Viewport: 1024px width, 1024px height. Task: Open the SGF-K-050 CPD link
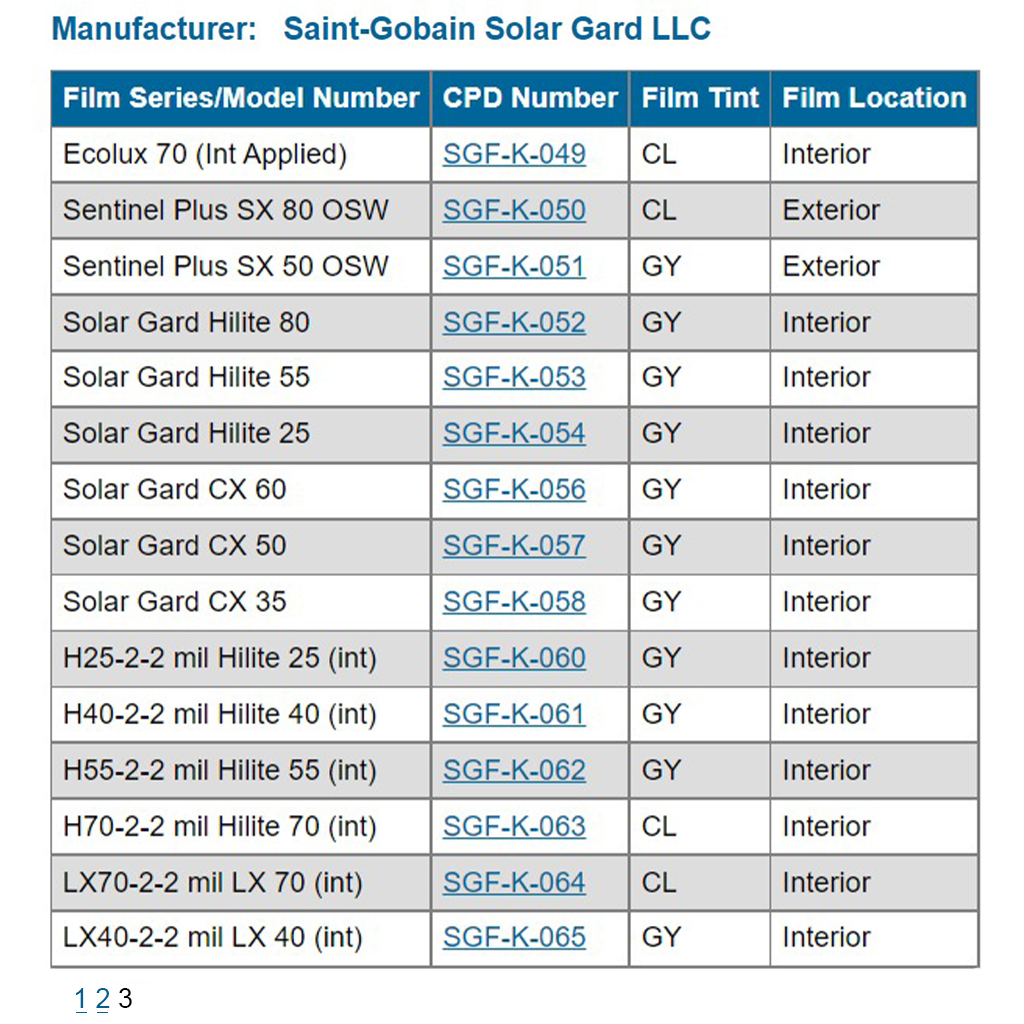point(514,210)
